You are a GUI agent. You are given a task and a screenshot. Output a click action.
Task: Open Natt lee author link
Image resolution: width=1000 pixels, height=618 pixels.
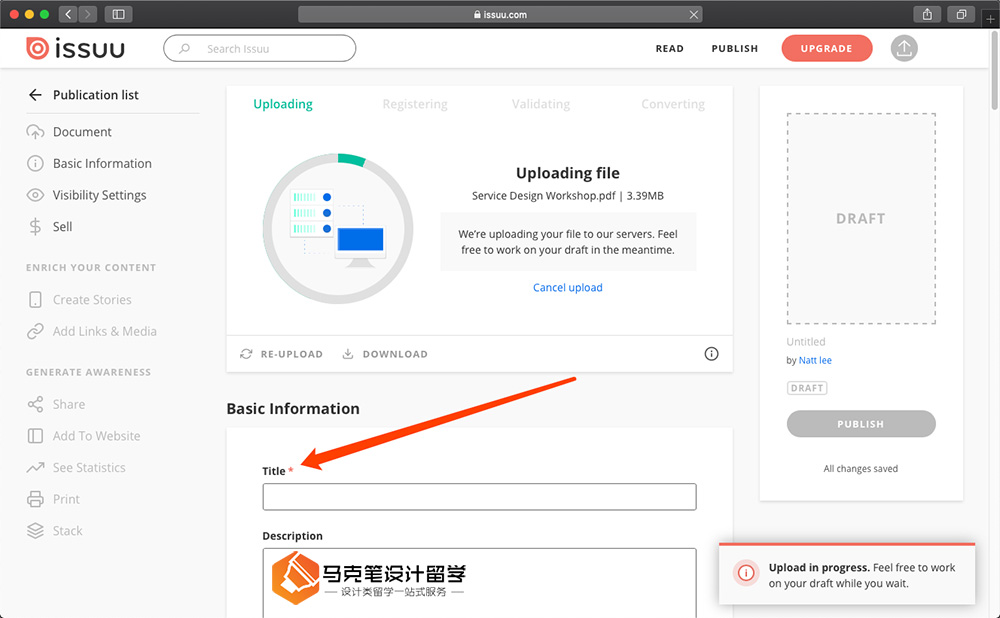coord(815,360)
